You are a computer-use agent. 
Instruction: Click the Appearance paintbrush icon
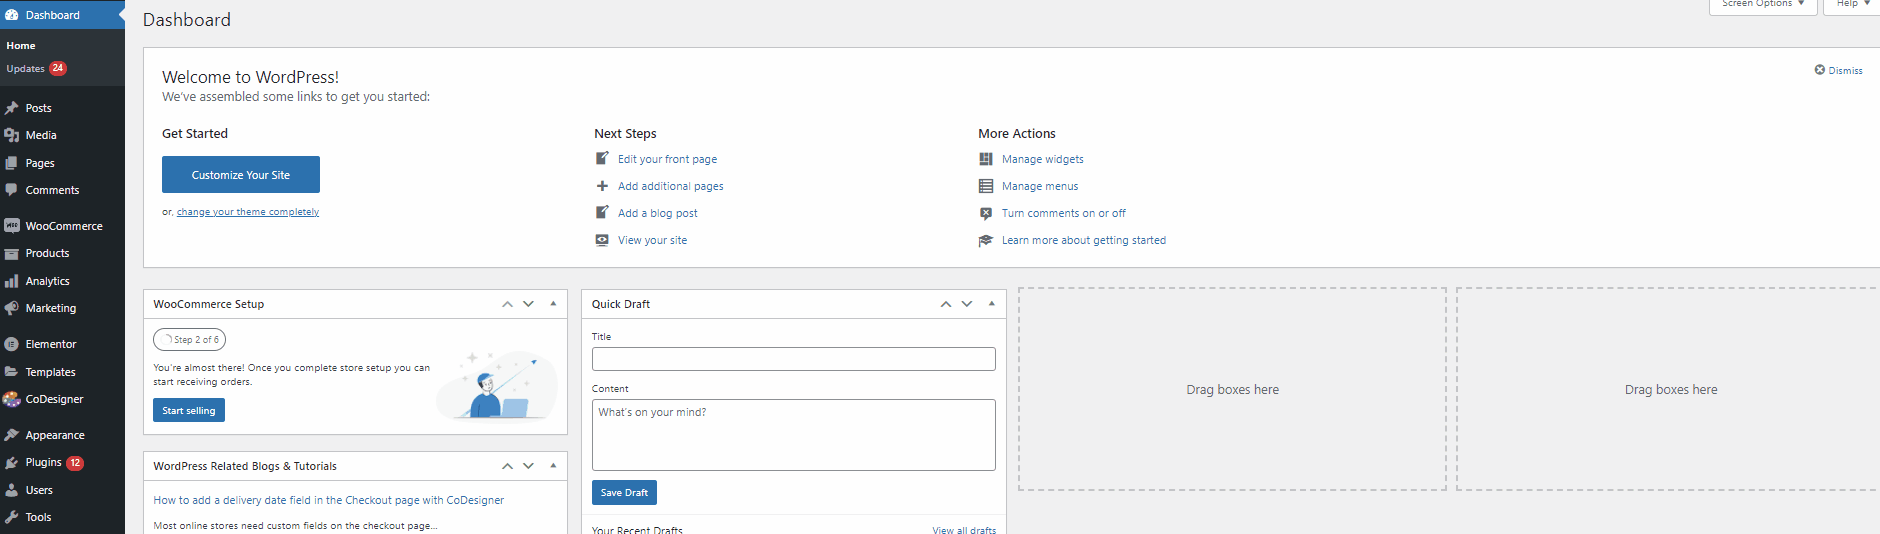click(x=12, y=435)
